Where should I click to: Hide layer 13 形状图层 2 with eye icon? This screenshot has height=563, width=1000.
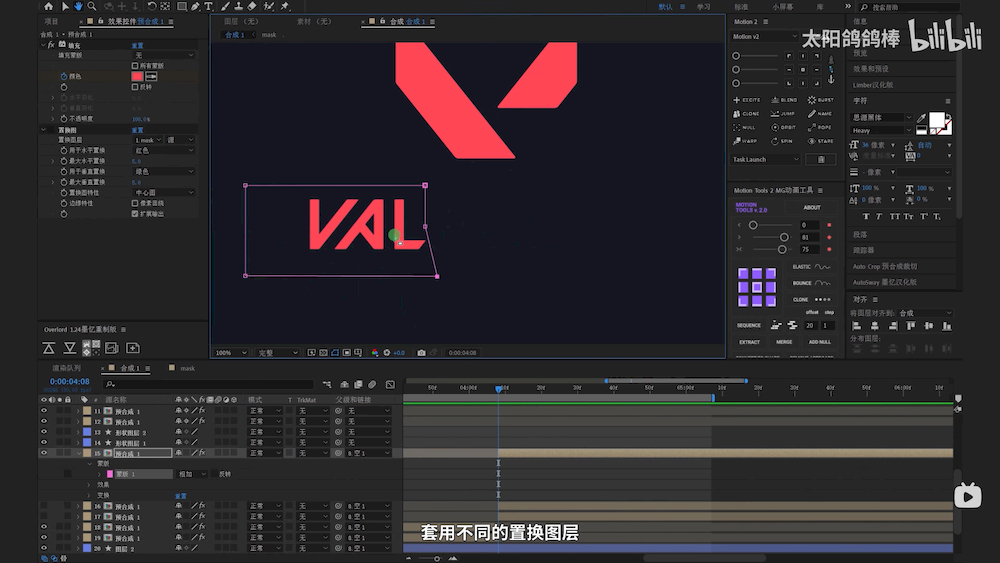44,432
